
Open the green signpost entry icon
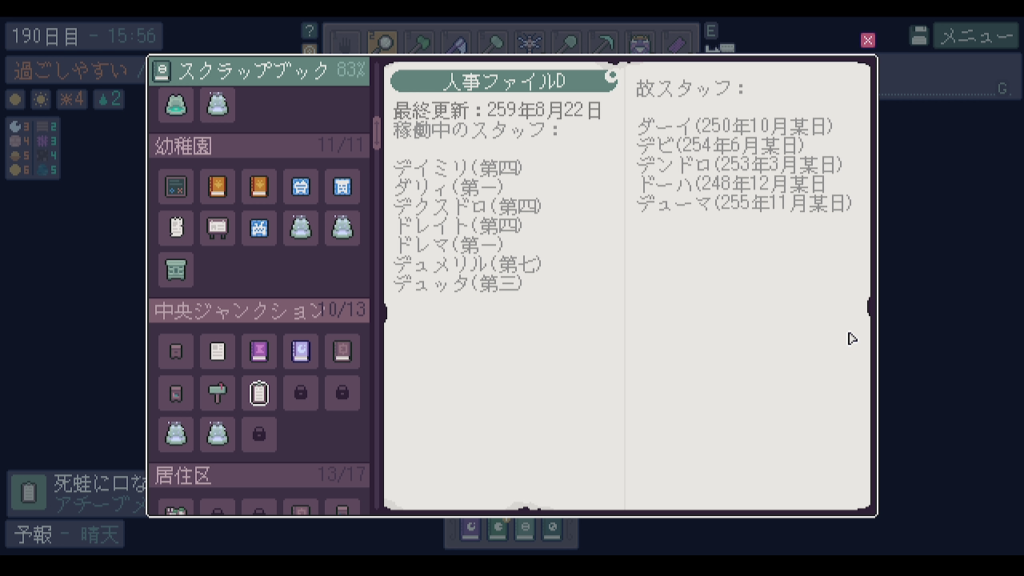[x=217, y=393]
